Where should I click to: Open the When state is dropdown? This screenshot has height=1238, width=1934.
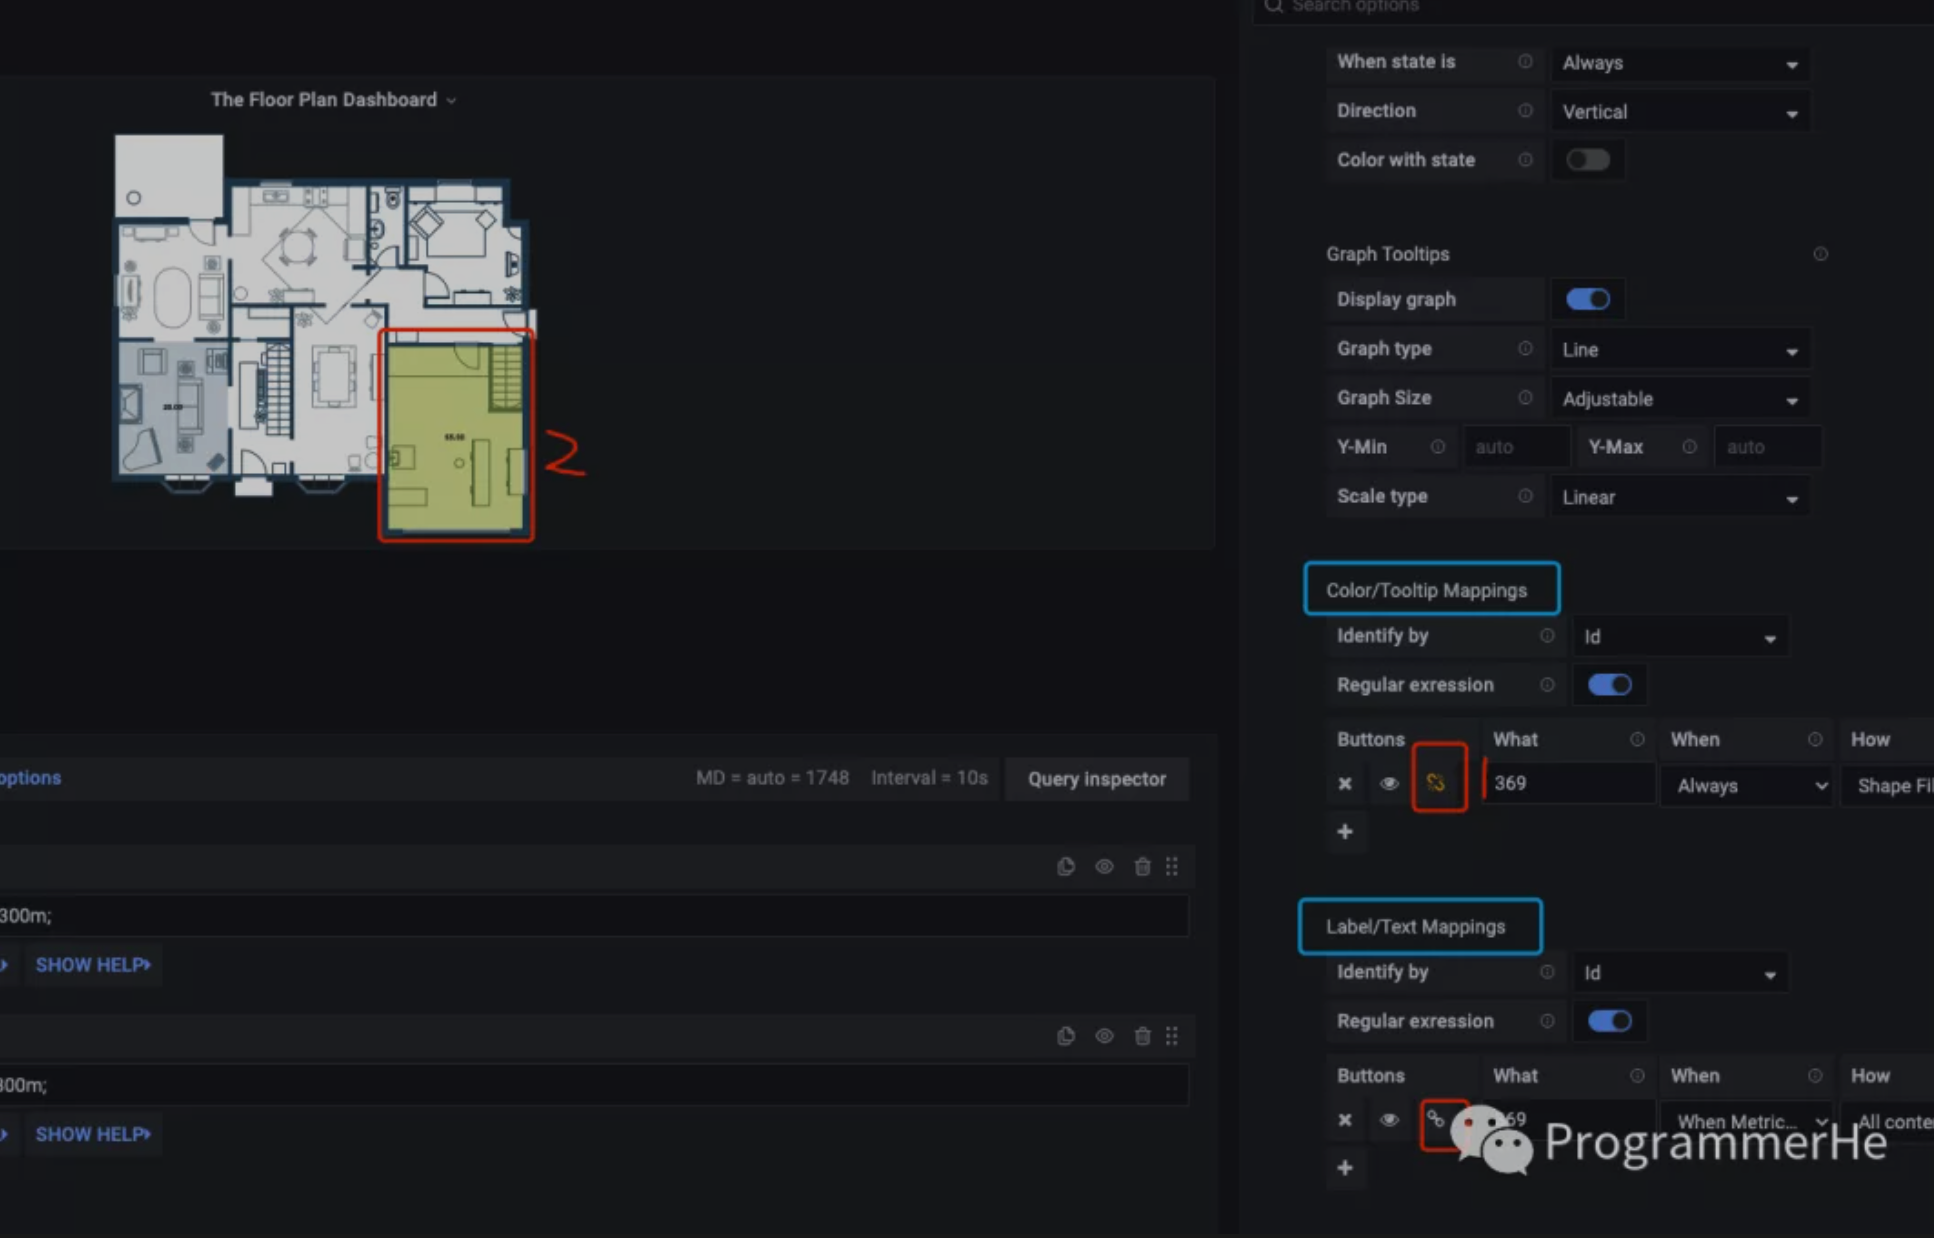(1680, 63)
